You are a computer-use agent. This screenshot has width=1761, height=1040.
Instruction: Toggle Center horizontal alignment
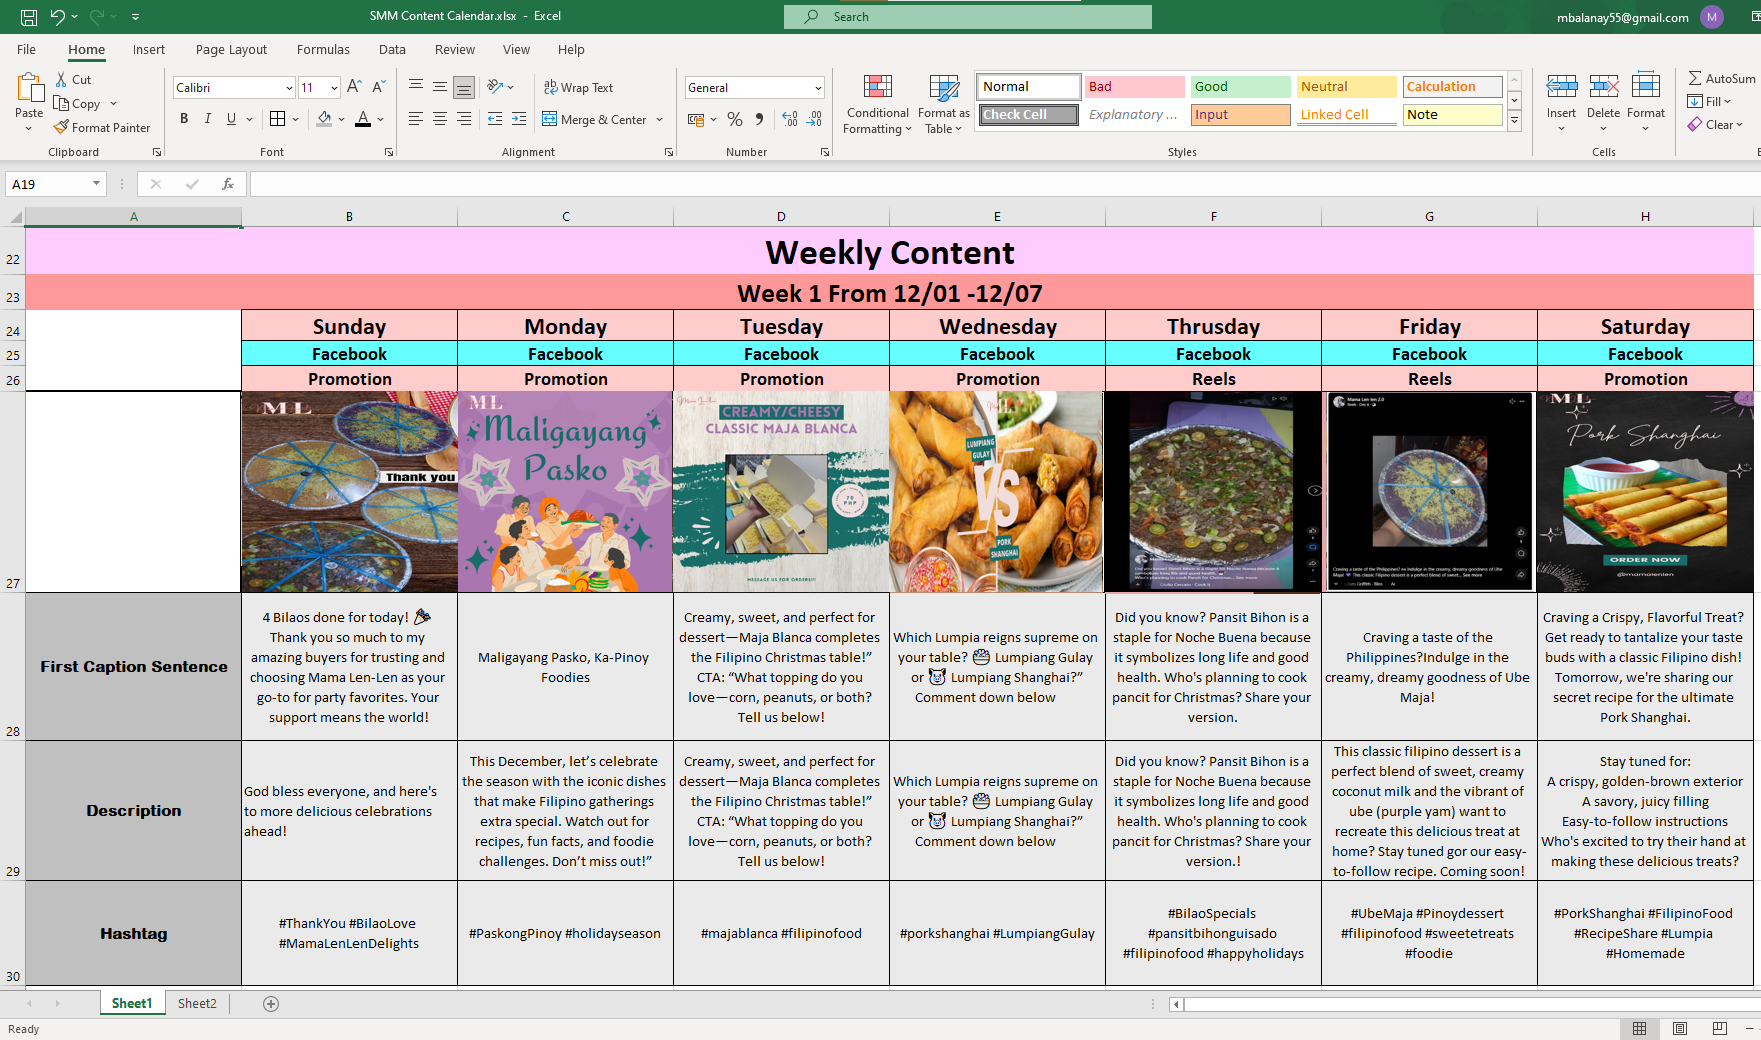tap(440, 119)
